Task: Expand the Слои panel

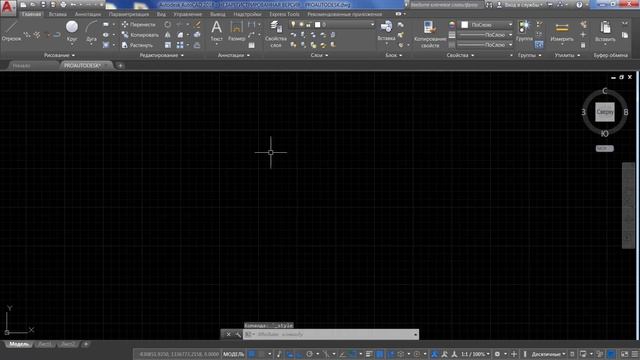Action: tap(319, 55)
